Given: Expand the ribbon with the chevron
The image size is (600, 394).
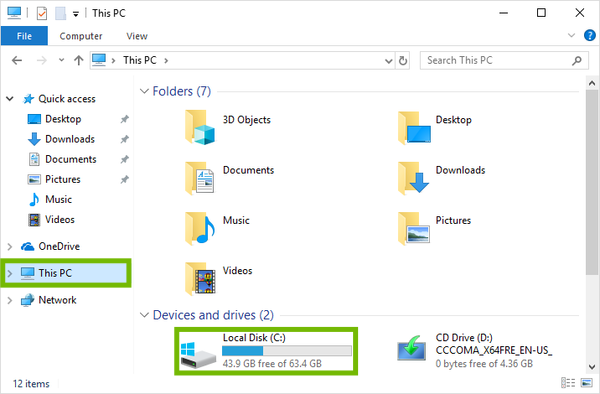Looking at the screenshot, I should point(571,36).
